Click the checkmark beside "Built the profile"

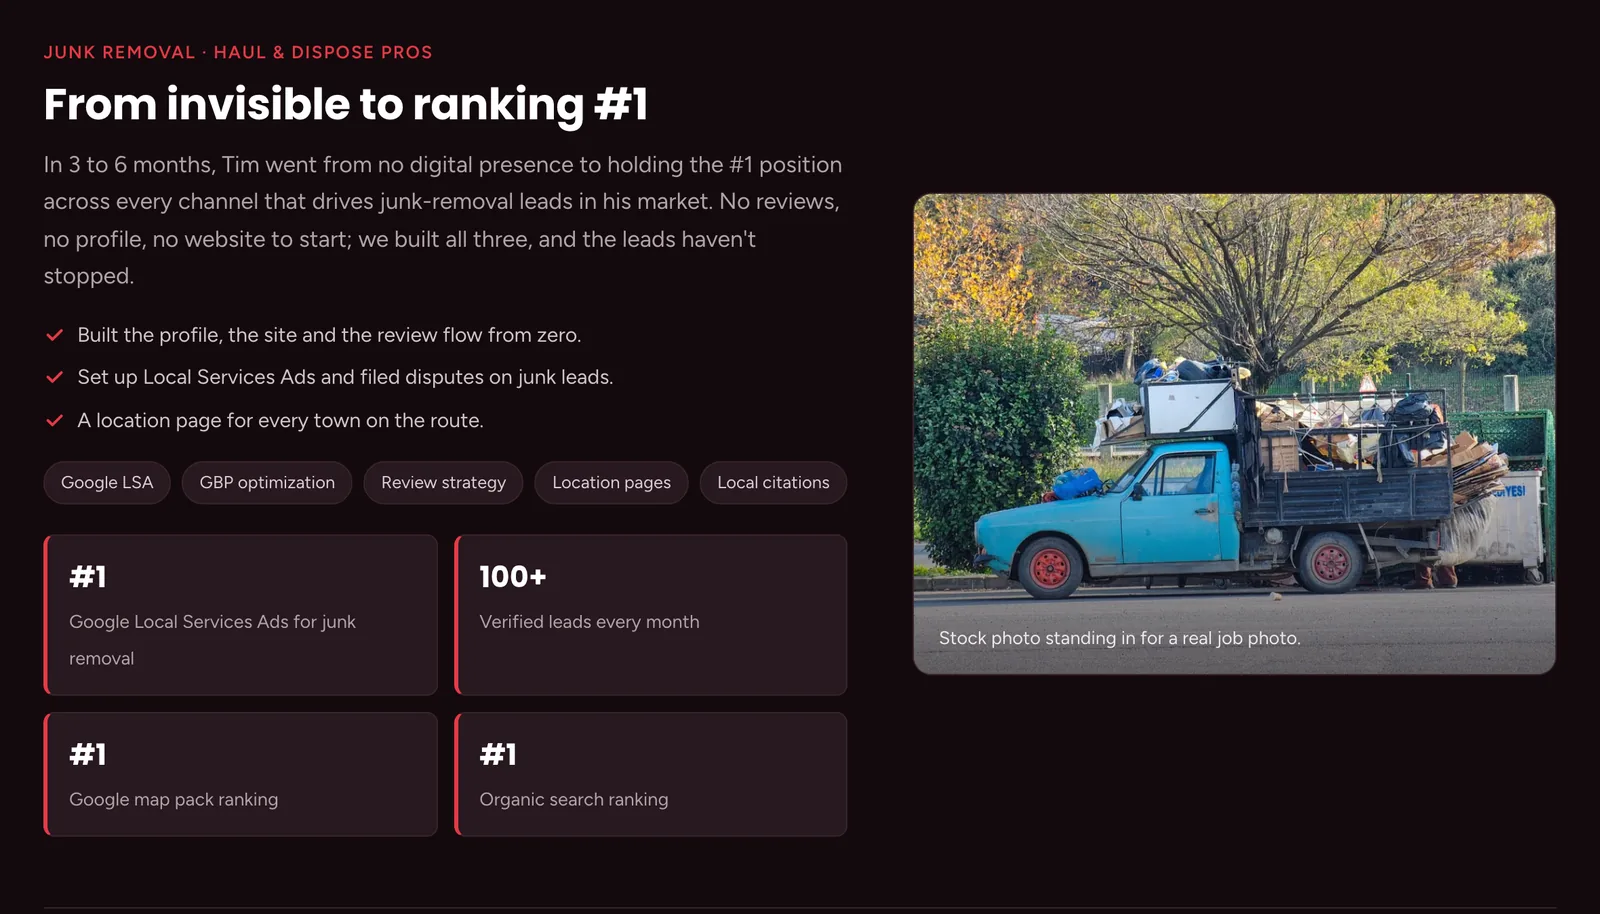coord(55,335)
